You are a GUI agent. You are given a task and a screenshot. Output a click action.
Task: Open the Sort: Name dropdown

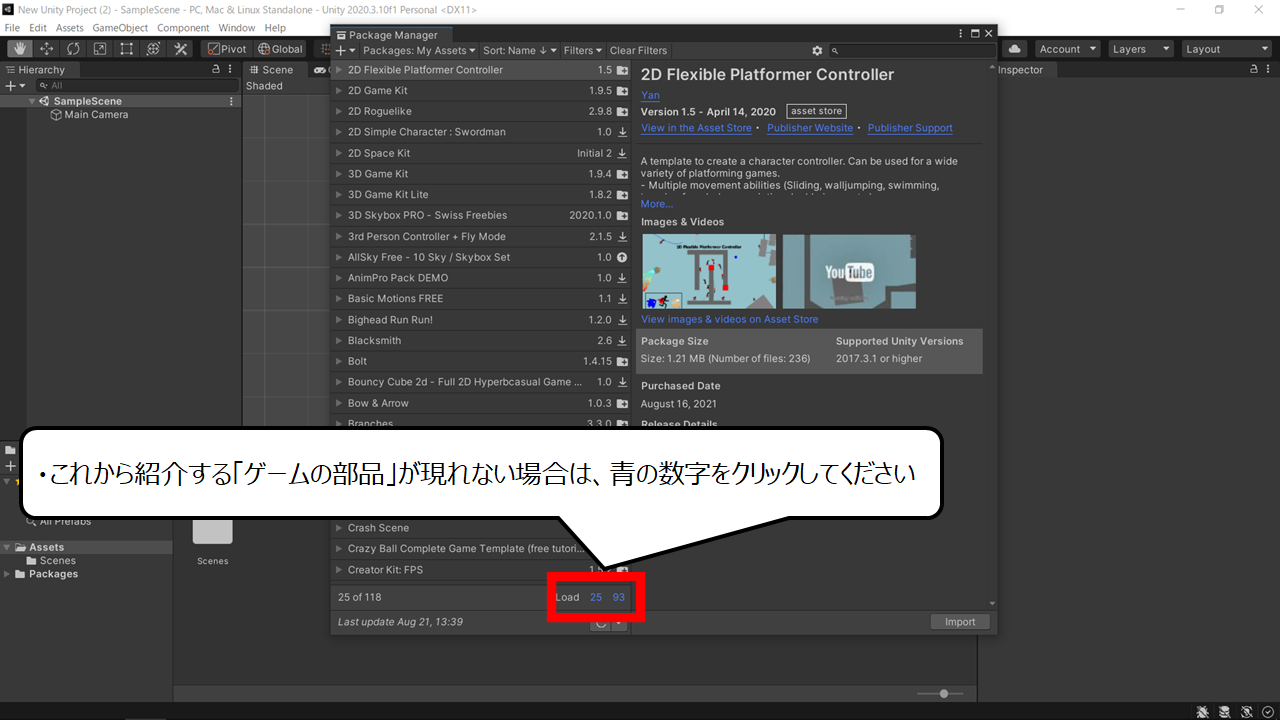[x=520, y=50]
